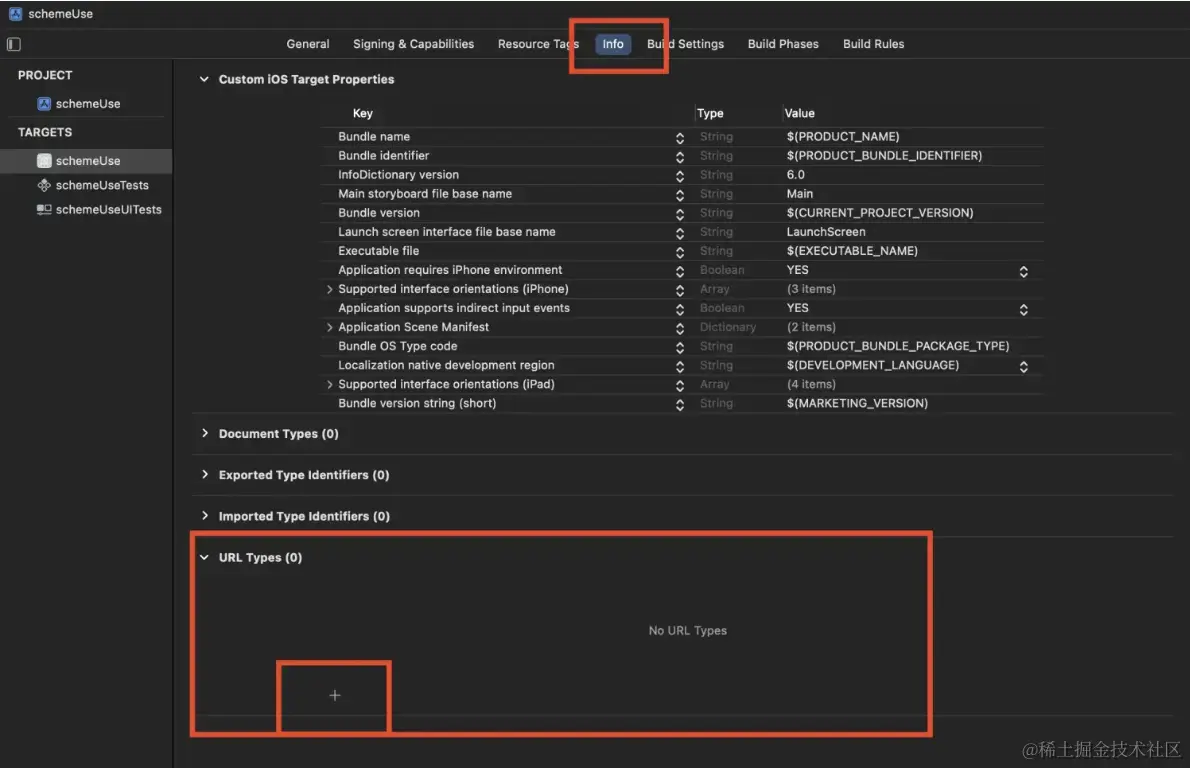This screenshot has width=1190, height=768.
Task: Click the Main storyboard value
Action: pyautogui.click(x=800, y=194)
